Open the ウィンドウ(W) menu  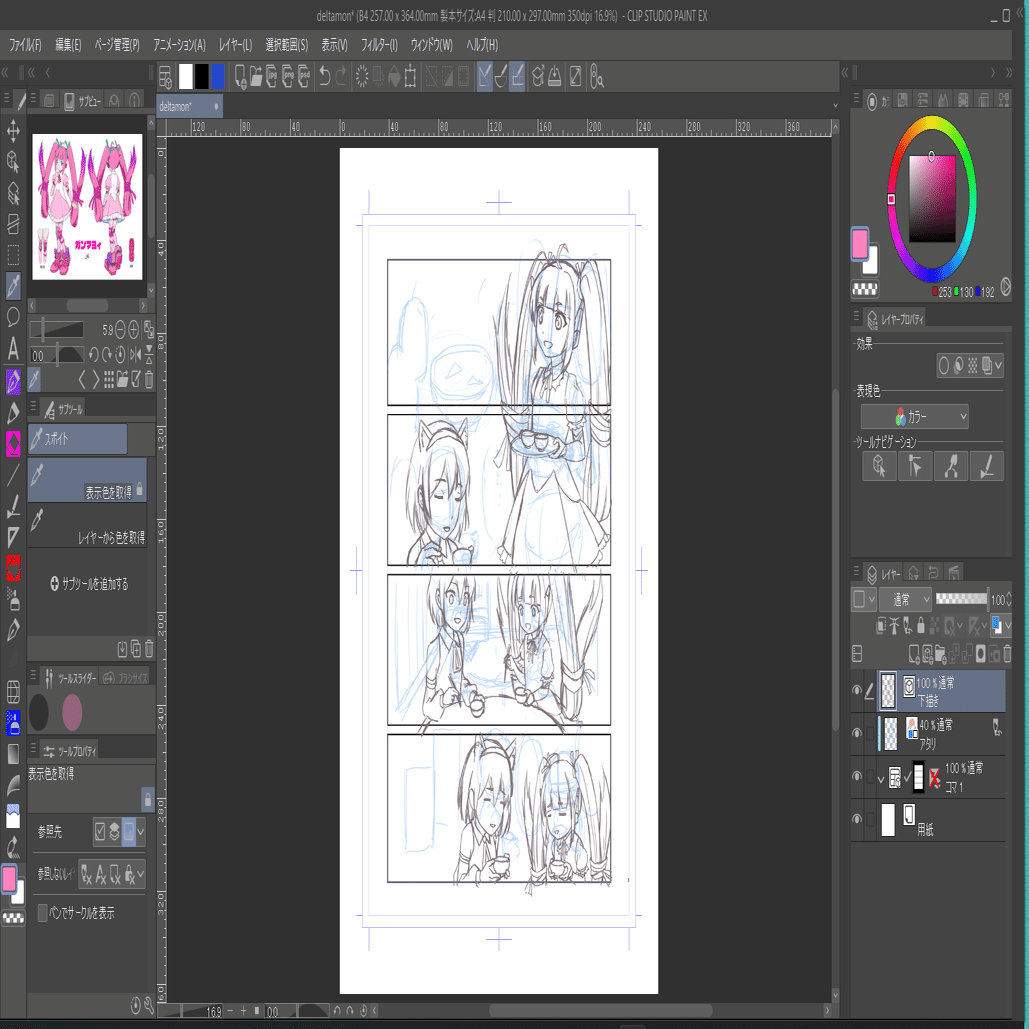point(431,45)
